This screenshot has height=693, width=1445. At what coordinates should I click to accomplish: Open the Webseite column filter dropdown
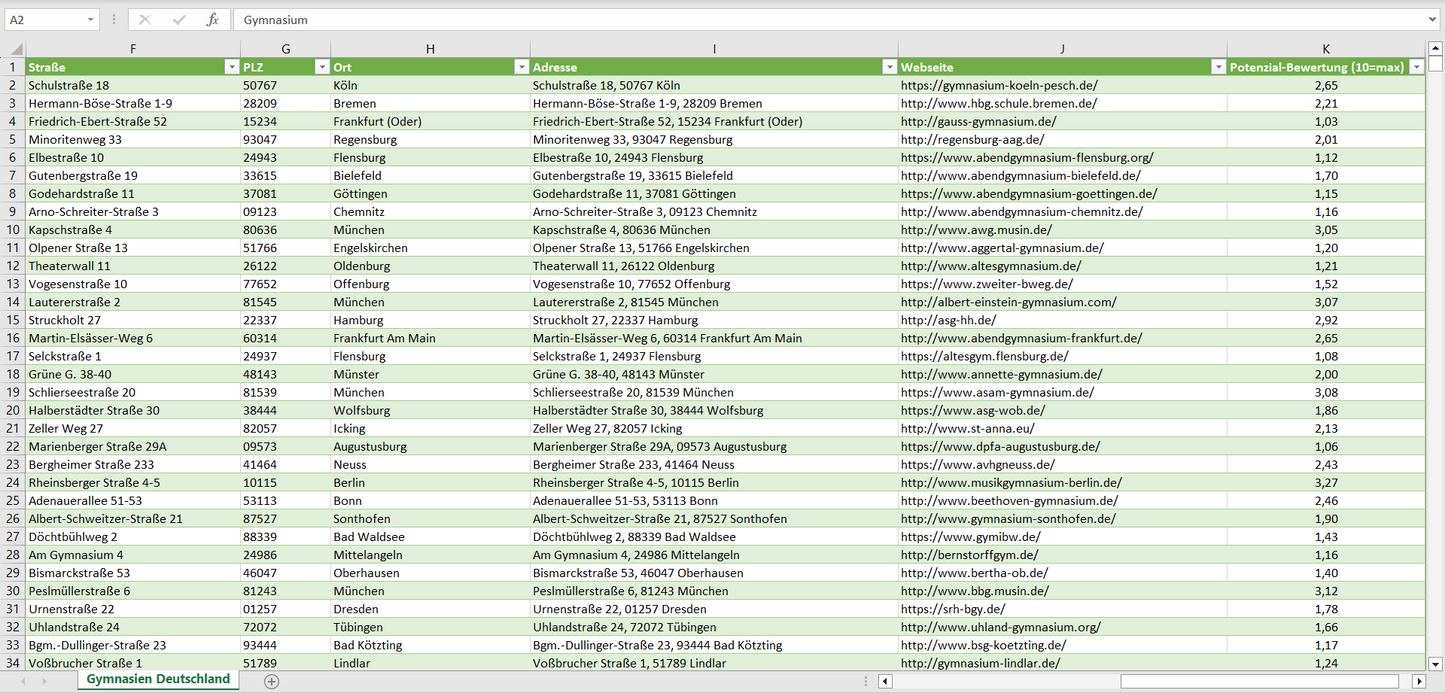point(1217,67)
